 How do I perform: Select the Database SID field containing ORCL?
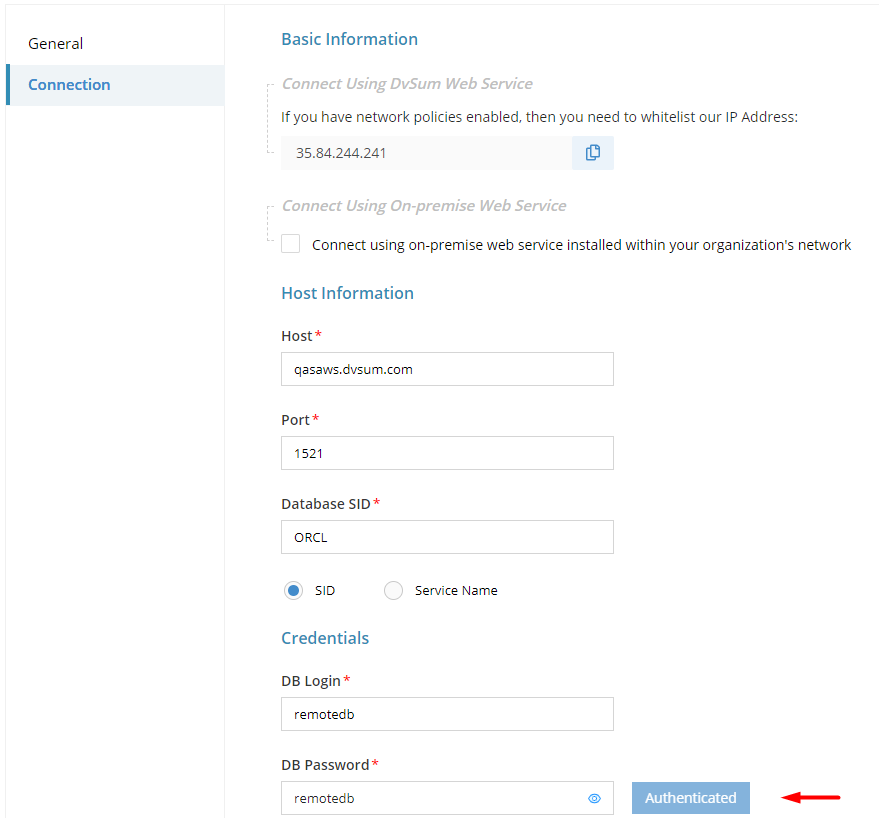[447, 537]
